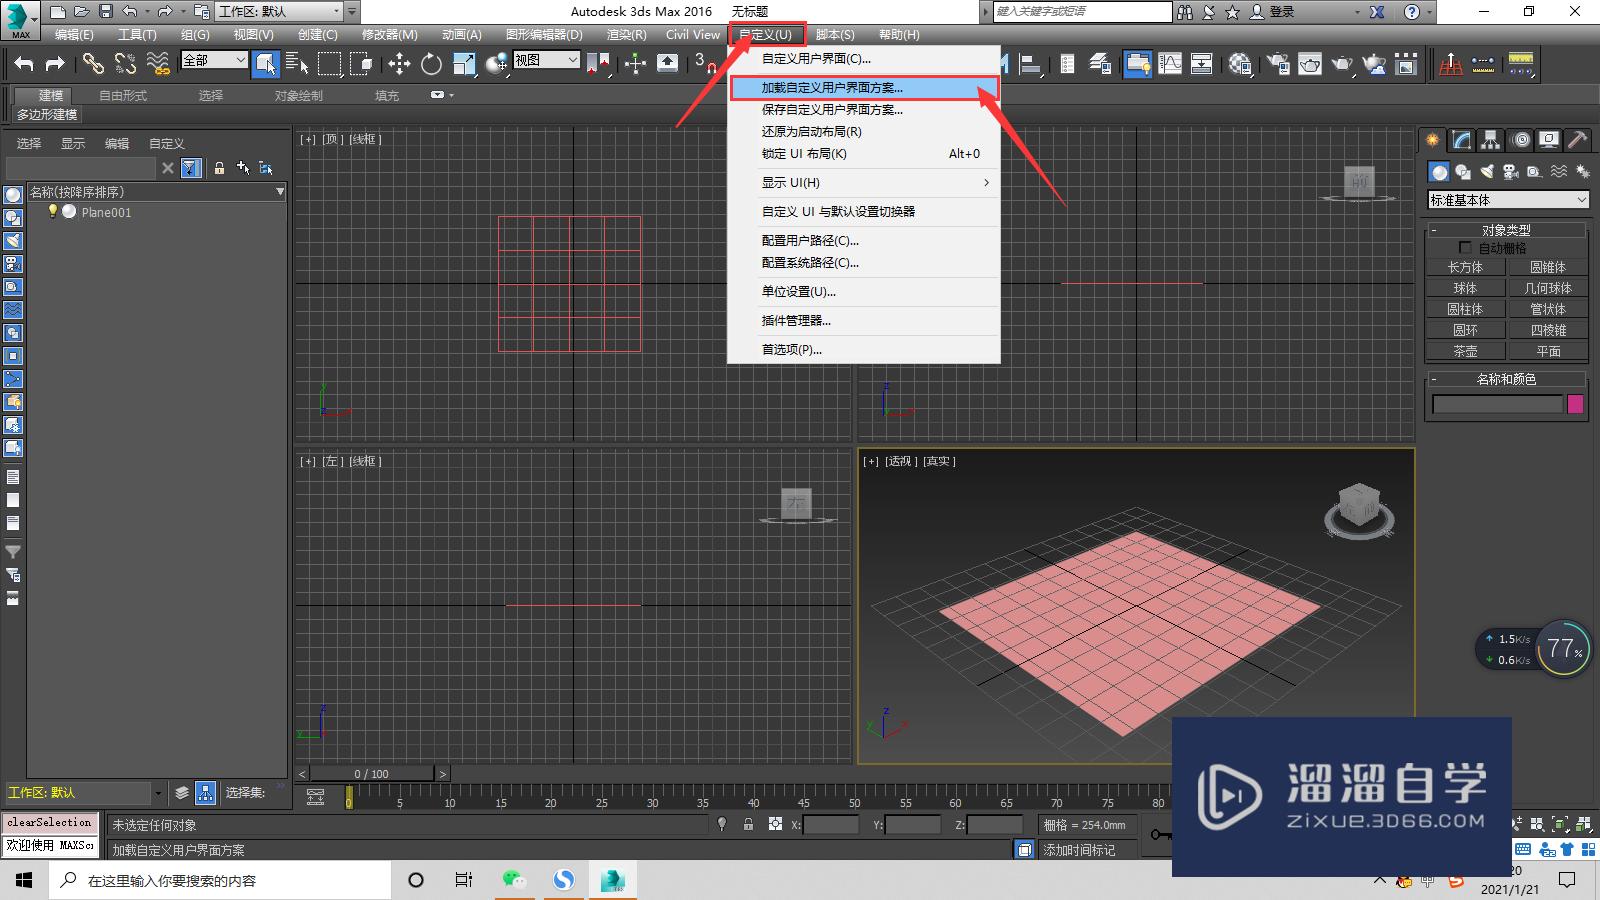Activate the Select and Uniform Scale tool
The width and height of the screenshot is (1600, 900).
464,64
